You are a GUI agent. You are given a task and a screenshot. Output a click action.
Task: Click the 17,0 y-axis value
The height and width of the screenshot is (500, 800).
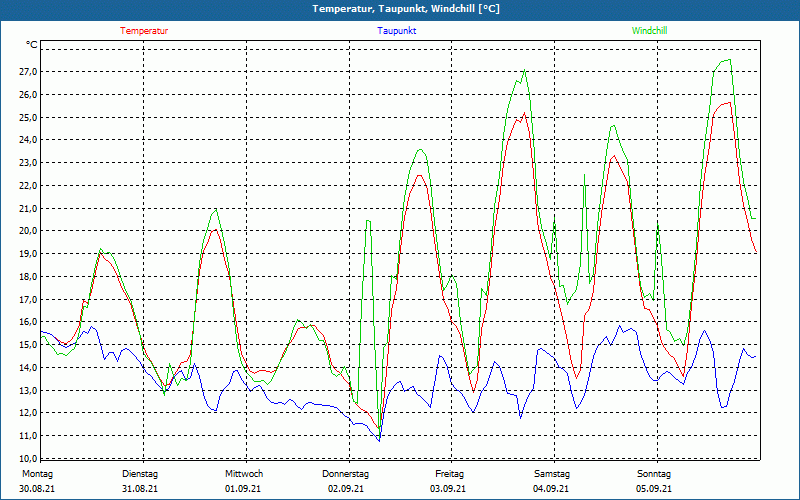point(29,299)
